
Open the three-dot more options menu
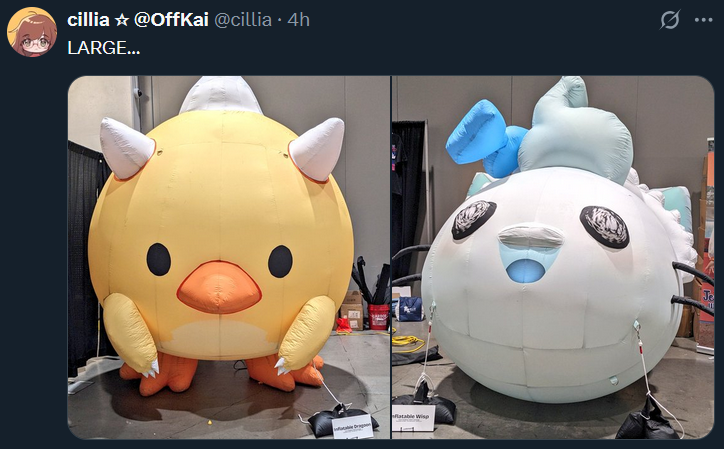pyautogui.click(x=703, y=20)
